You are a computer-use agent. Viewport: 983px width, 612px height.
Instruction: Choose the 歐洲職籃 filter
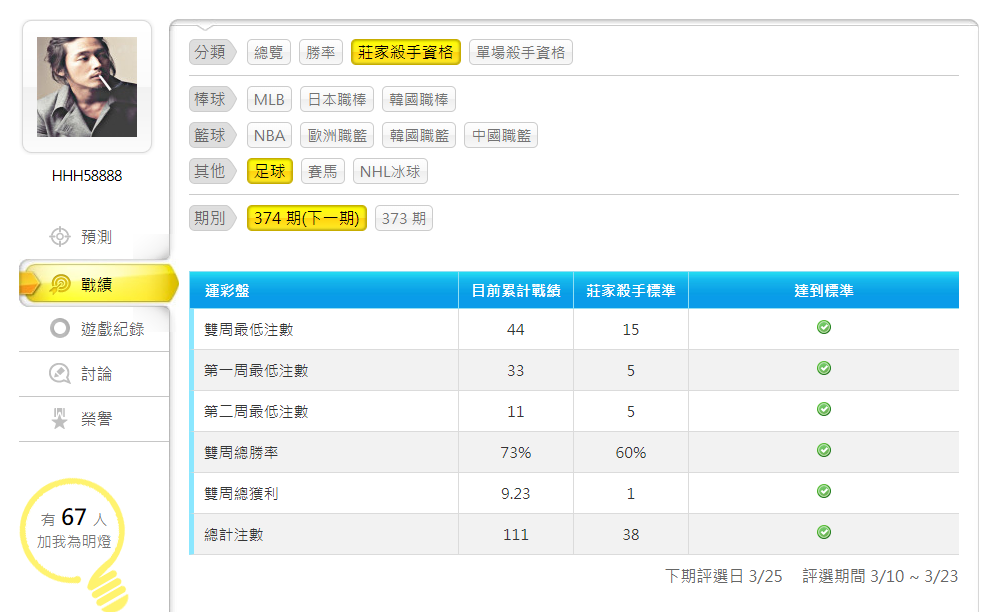point(337,135)
